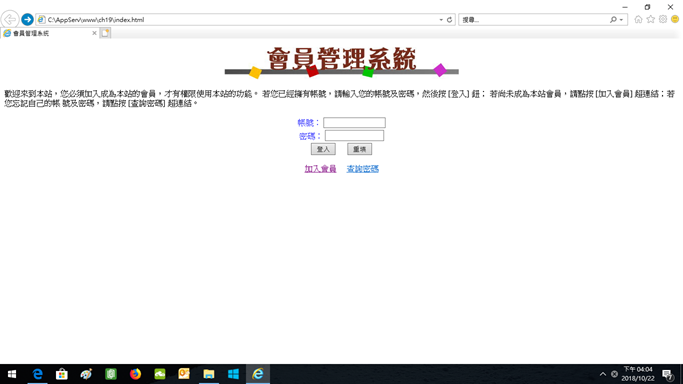Click the 重填 reset button
This screenshot has width=683, height=384.
click(x=359, y=149)
